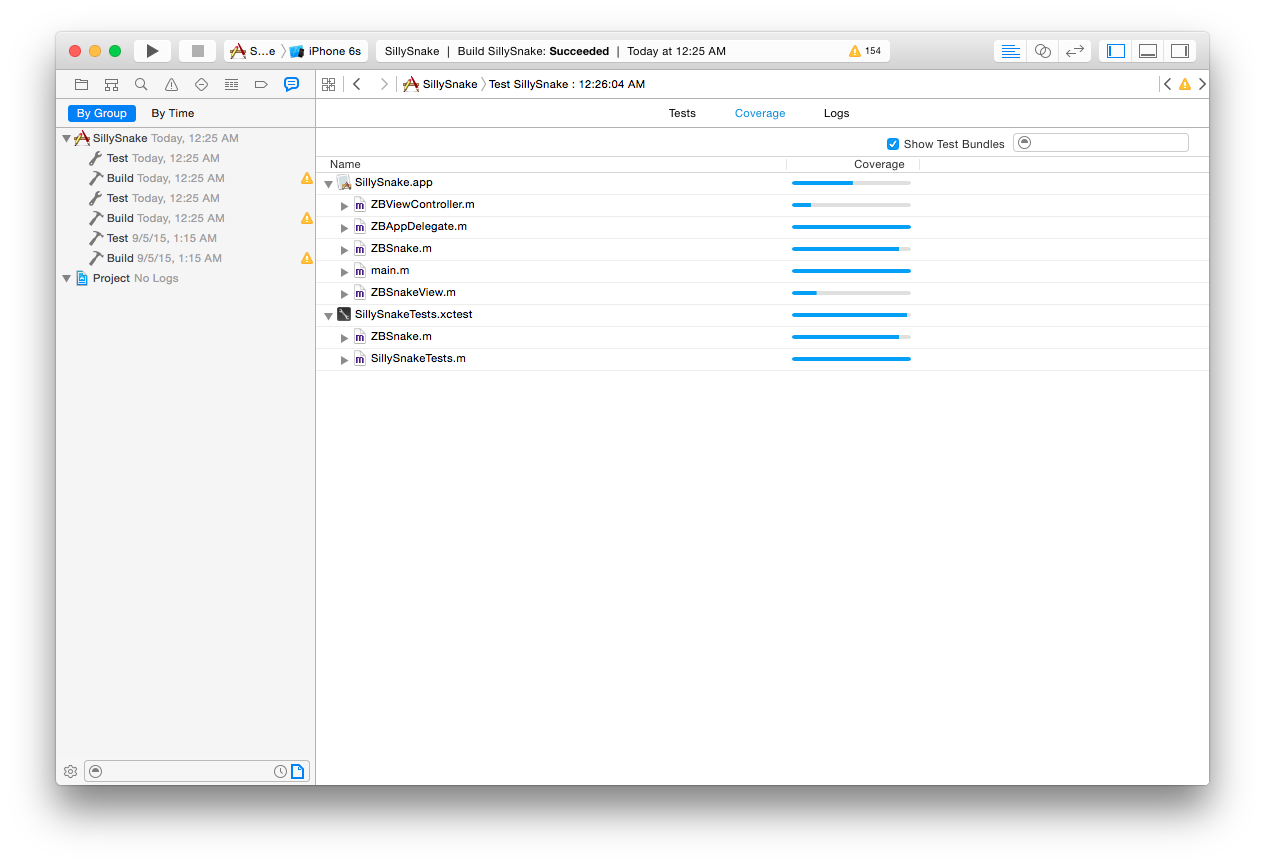Expand ZBViewController.m coverage row
Viewport: 1265px width, 865px height.
[345, 205]
